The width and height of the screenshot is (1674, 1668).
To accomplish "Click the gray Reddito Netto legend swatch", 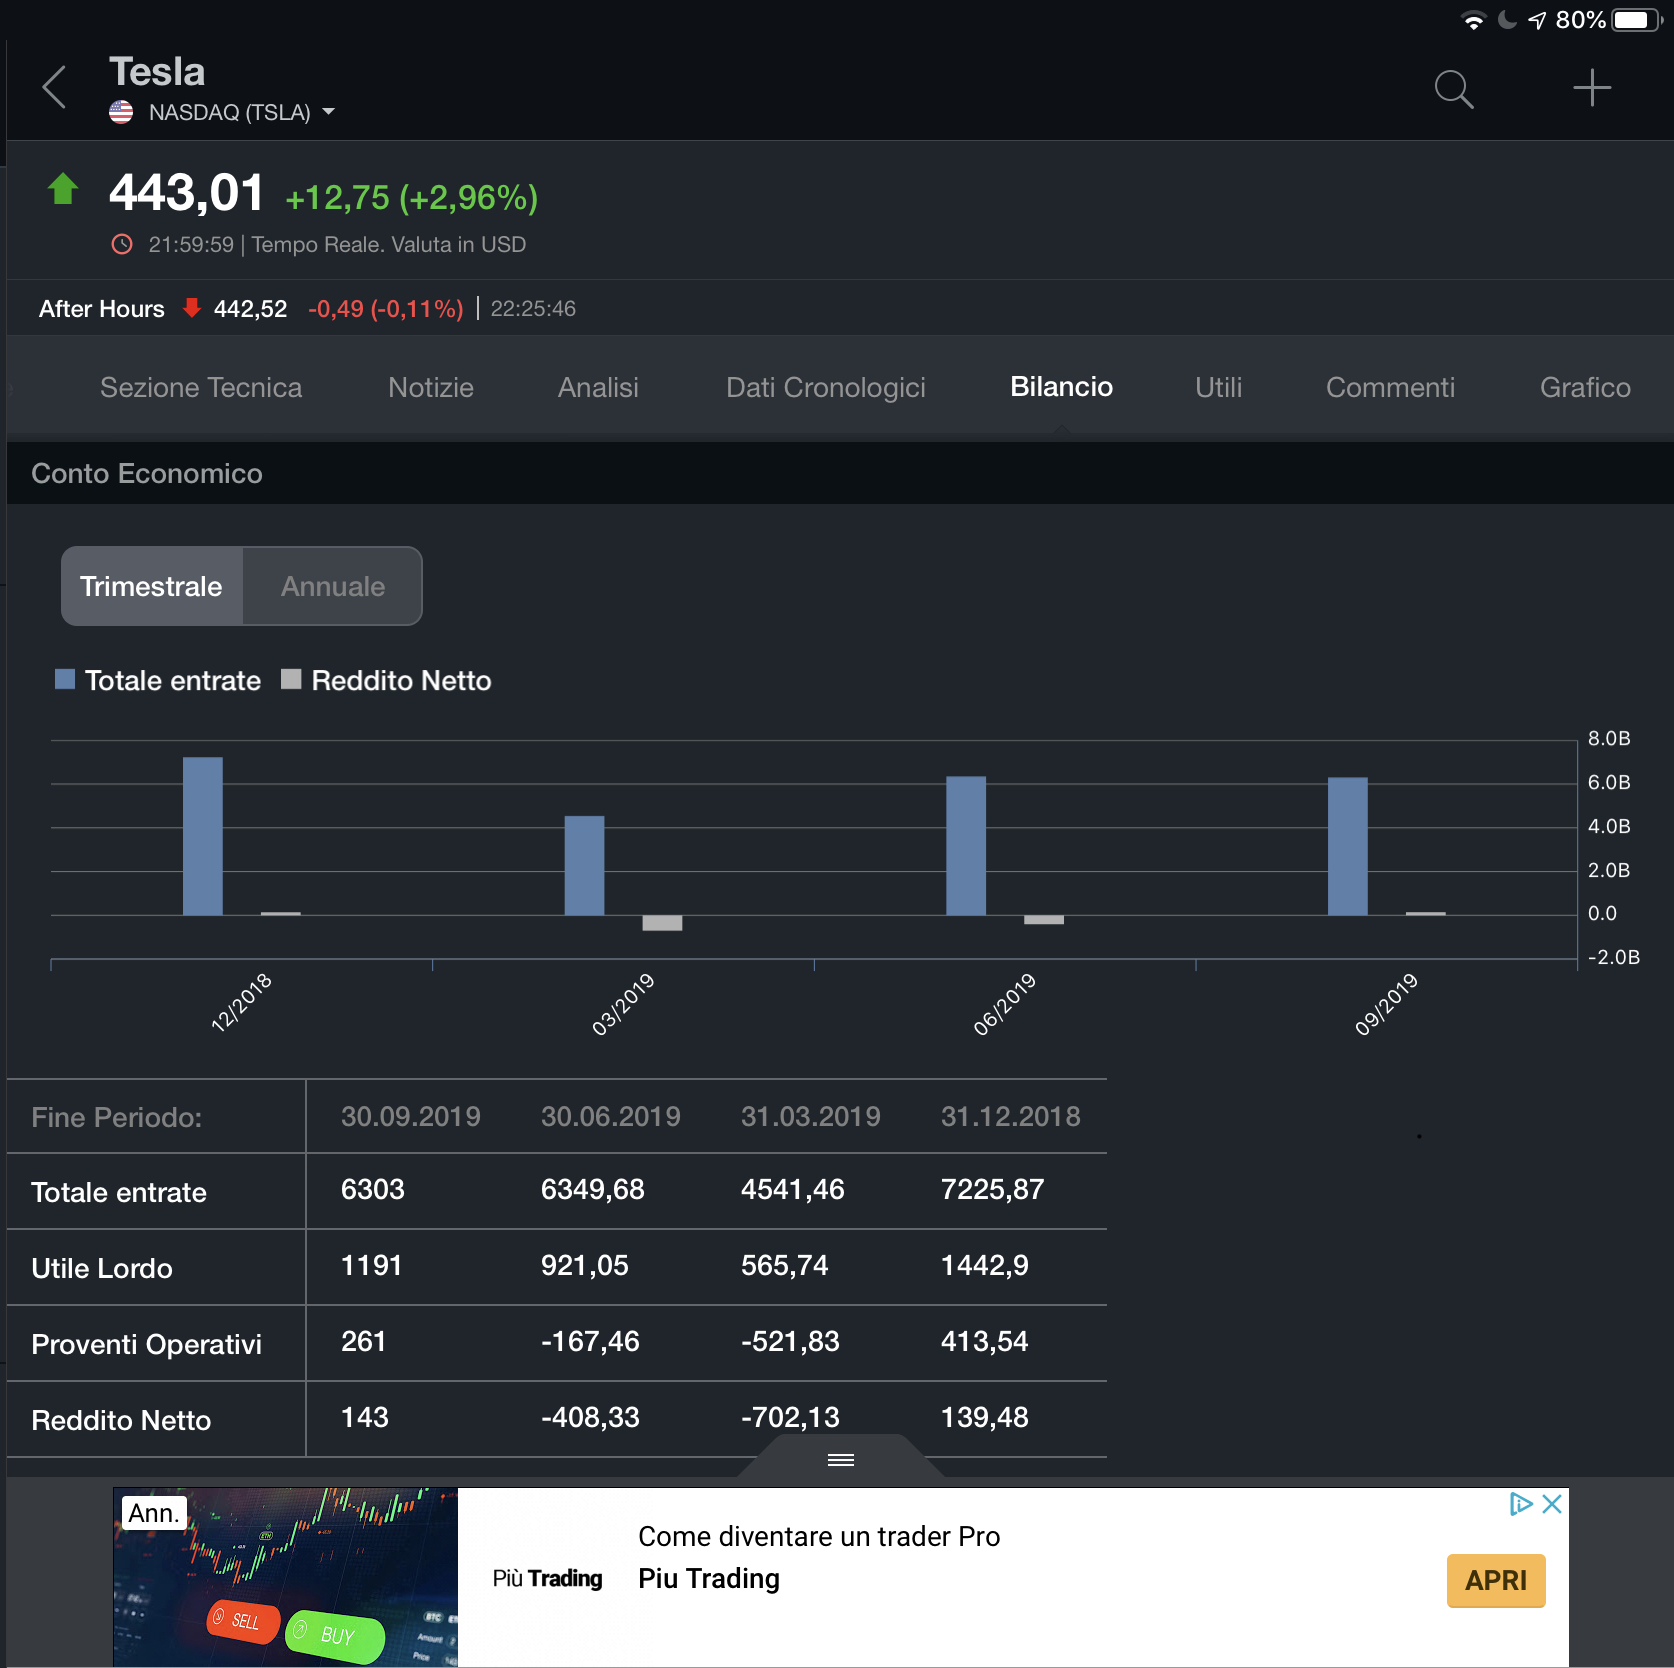I will pos(291,679).
